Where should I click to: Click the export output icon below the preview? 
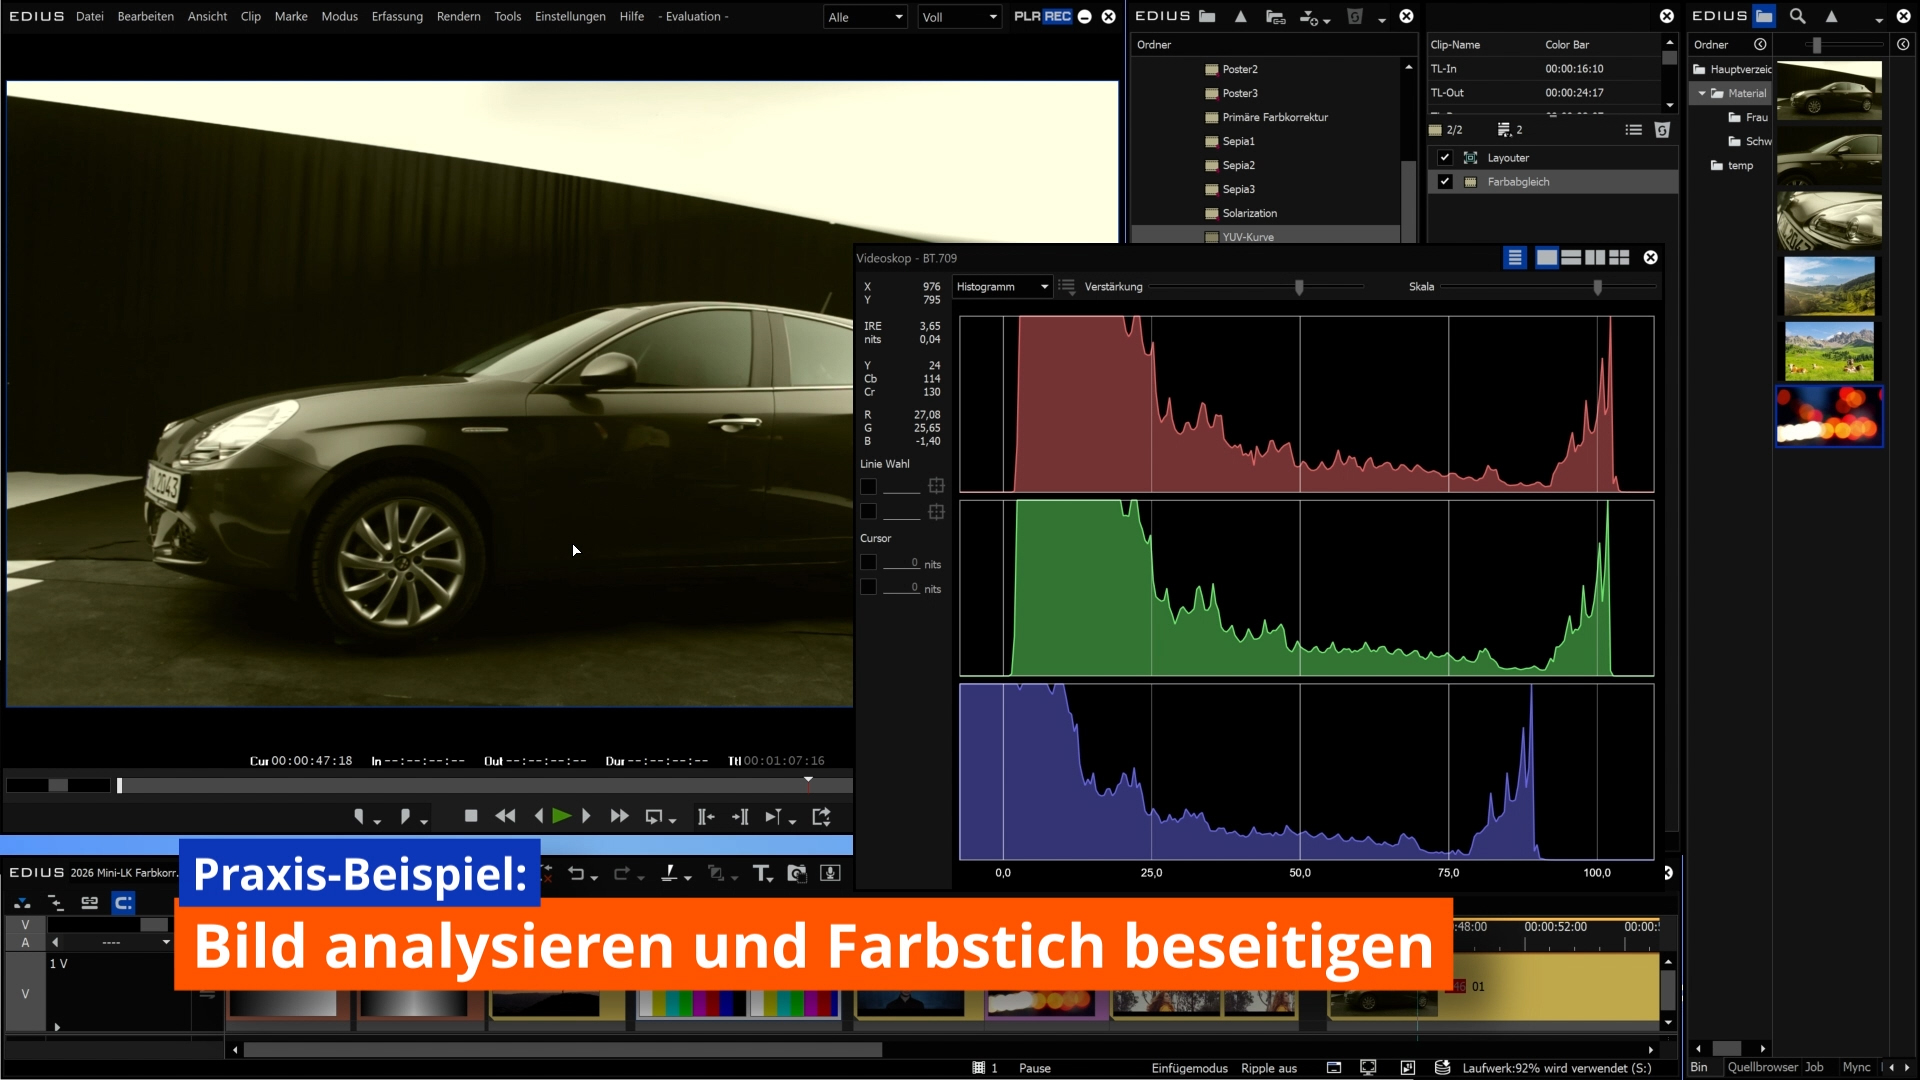tap(821, 817)
